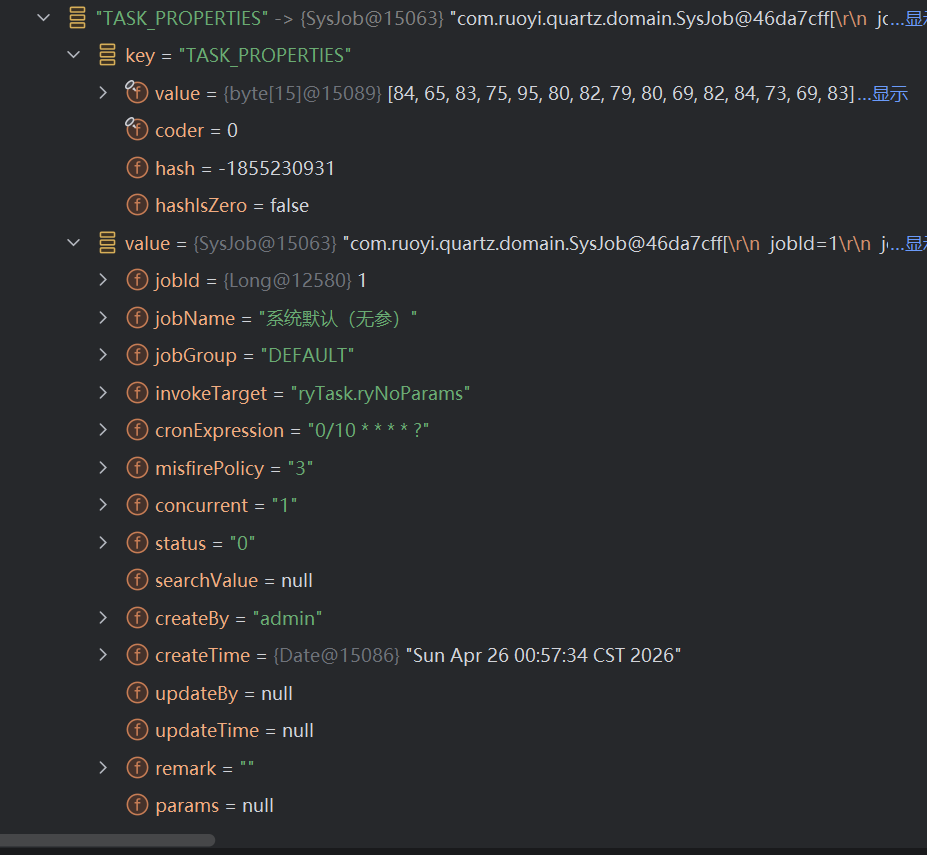Select the invokeTarget "ryTask.ryNoParams" value
Screen dimensions: 927x855
coord(380,393)
